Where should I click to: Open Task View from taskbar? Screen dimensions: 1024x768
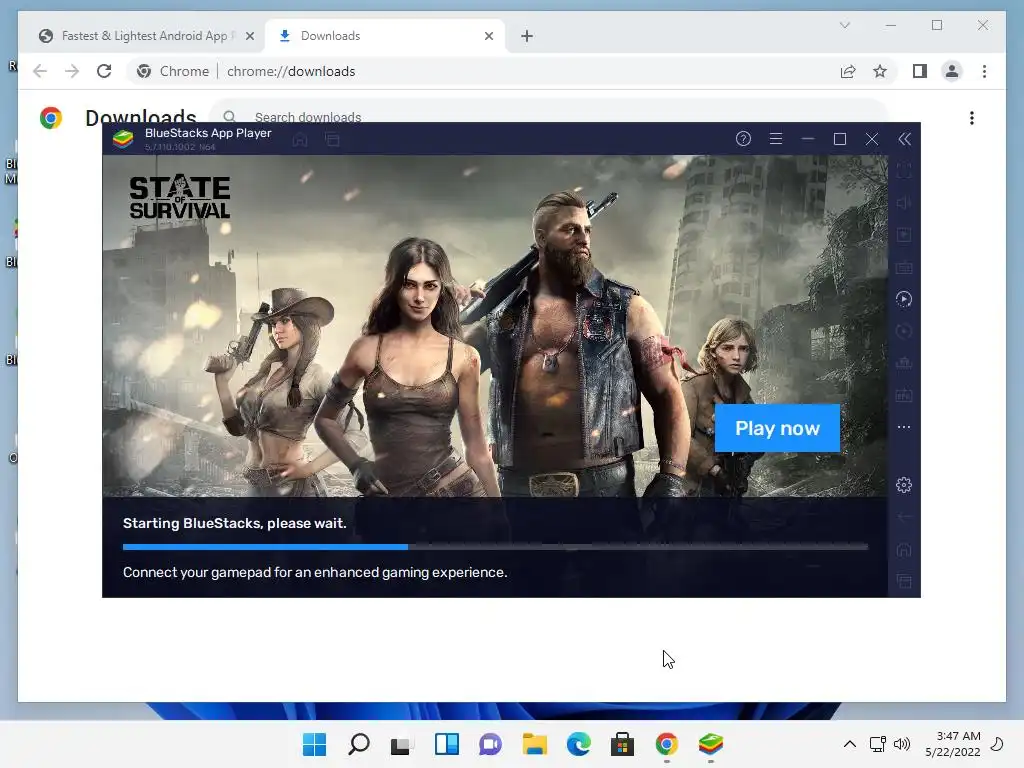402,744
